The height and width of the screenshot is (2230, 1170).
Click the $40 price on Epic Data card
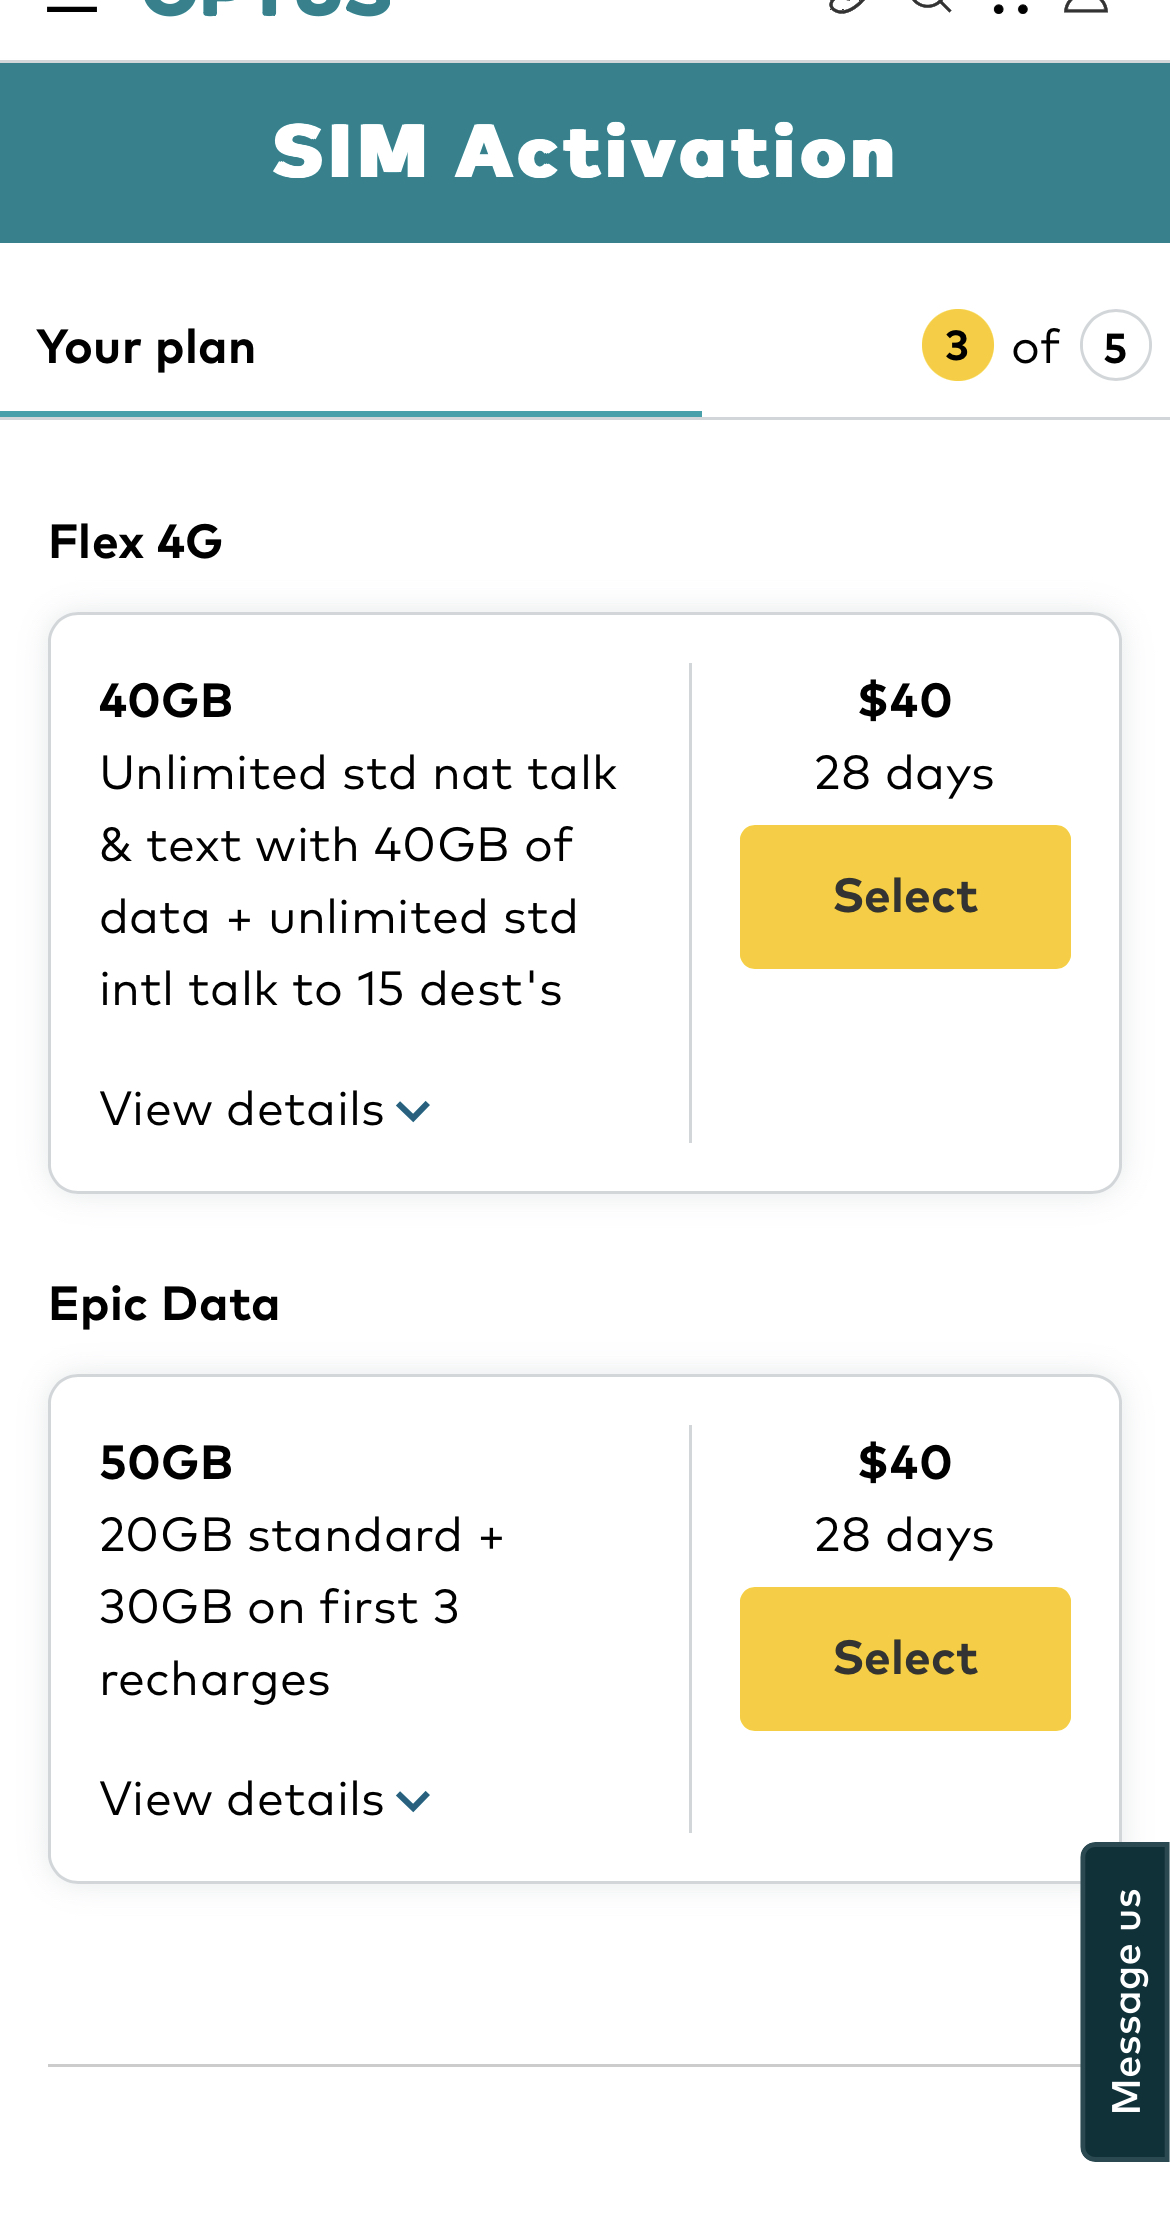coord(905,1463)
